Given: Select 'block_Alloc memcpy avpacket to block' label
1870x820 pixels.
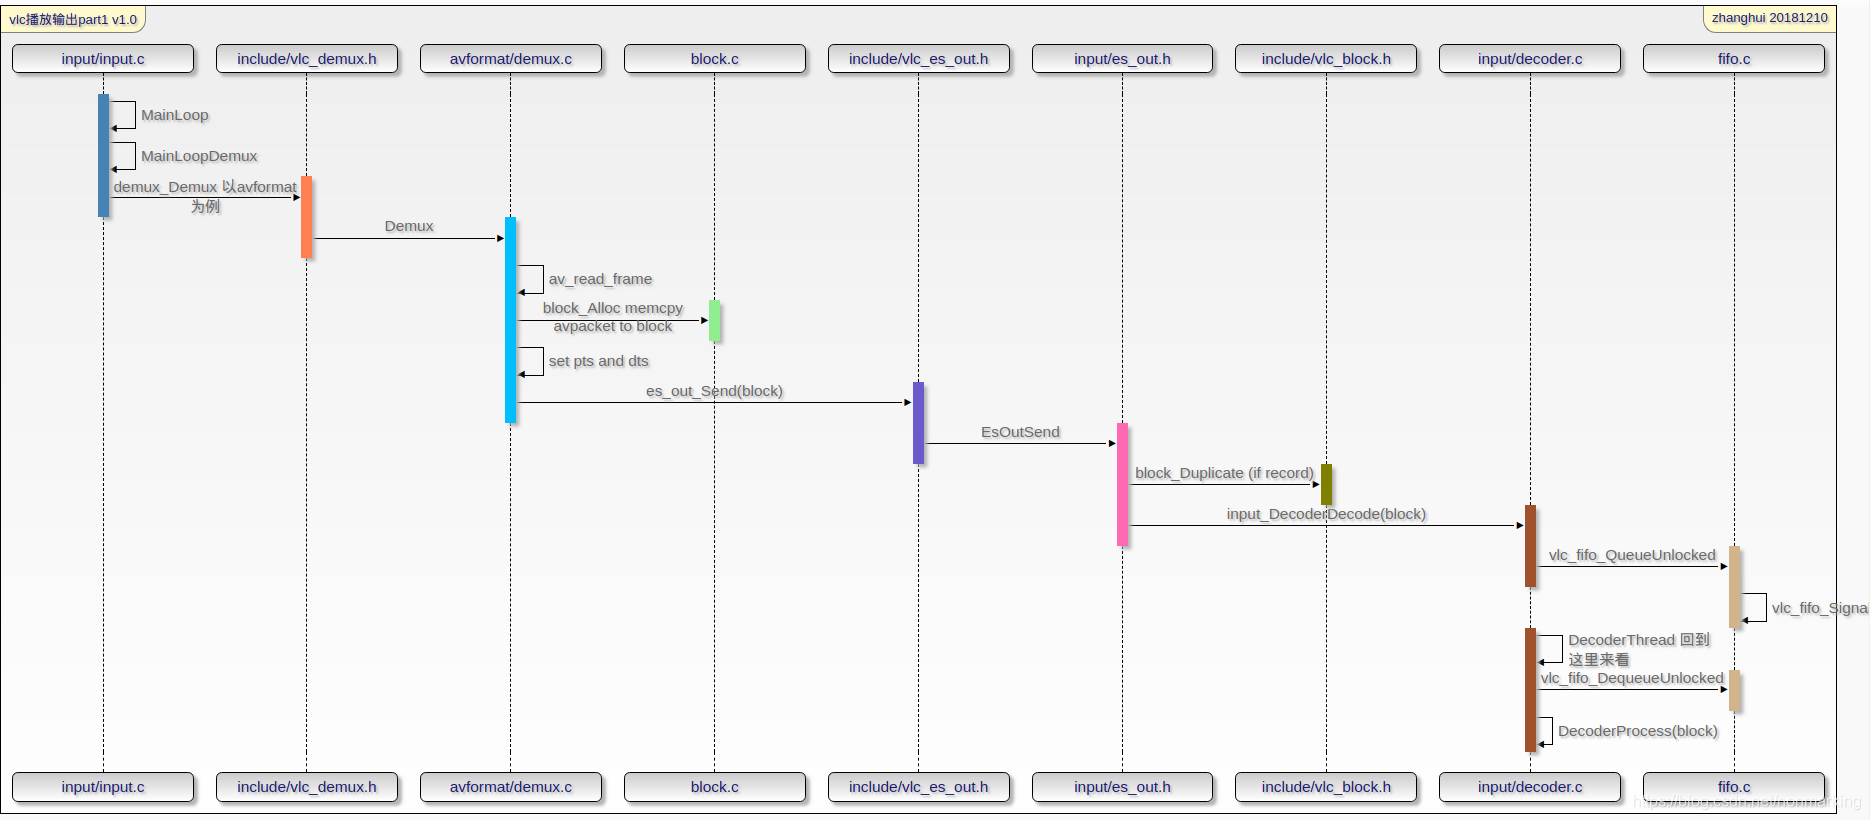Looking at the screenshot, I should pos(613,317).
